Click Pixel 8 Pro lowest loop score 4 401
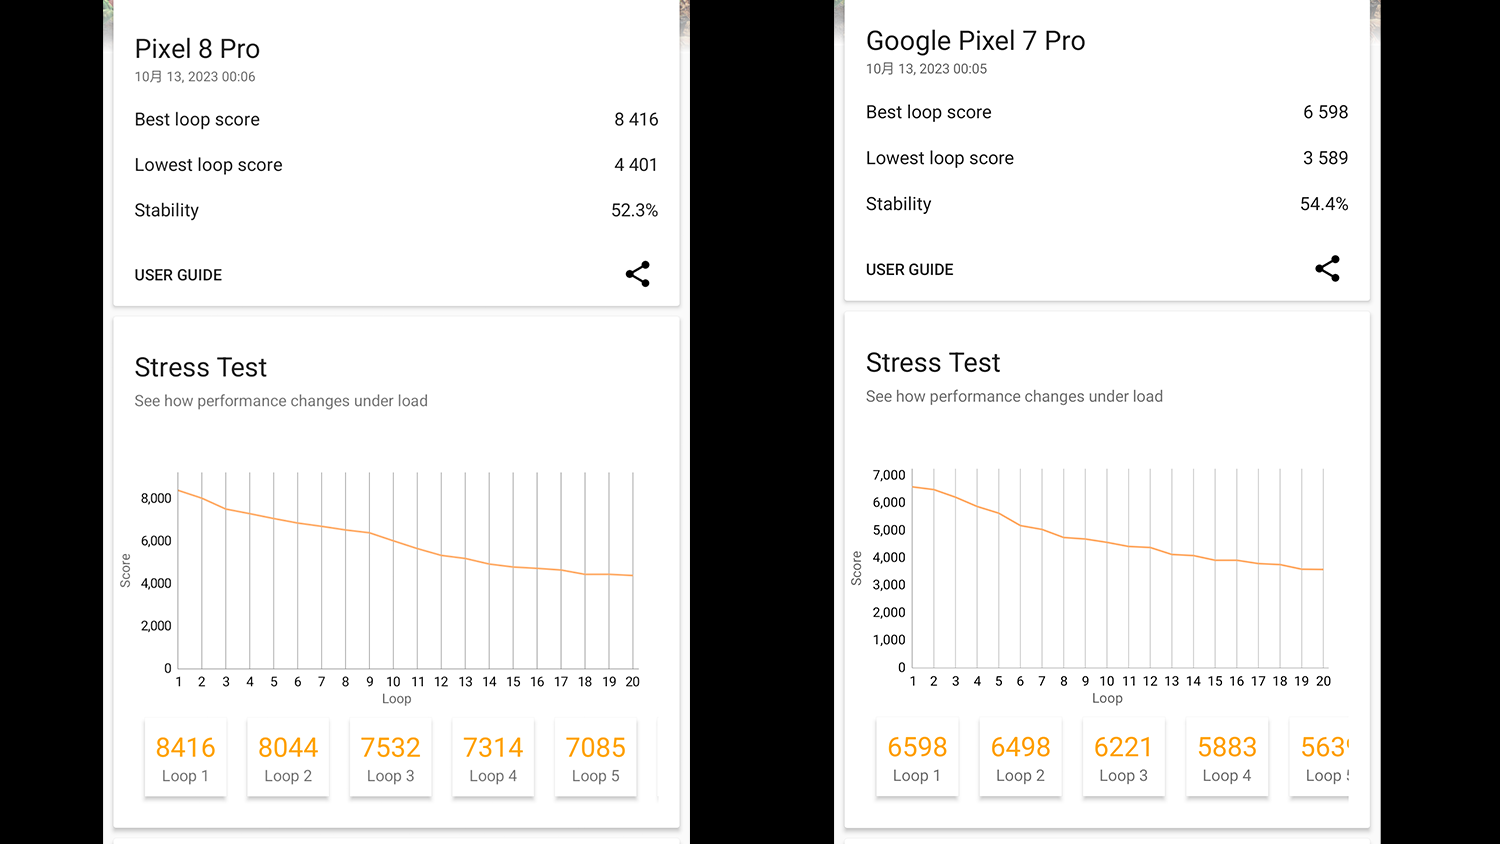Image resolution: width=1500 pixels, height=844 pixels. pyautogui.click(x=636, y=165)
